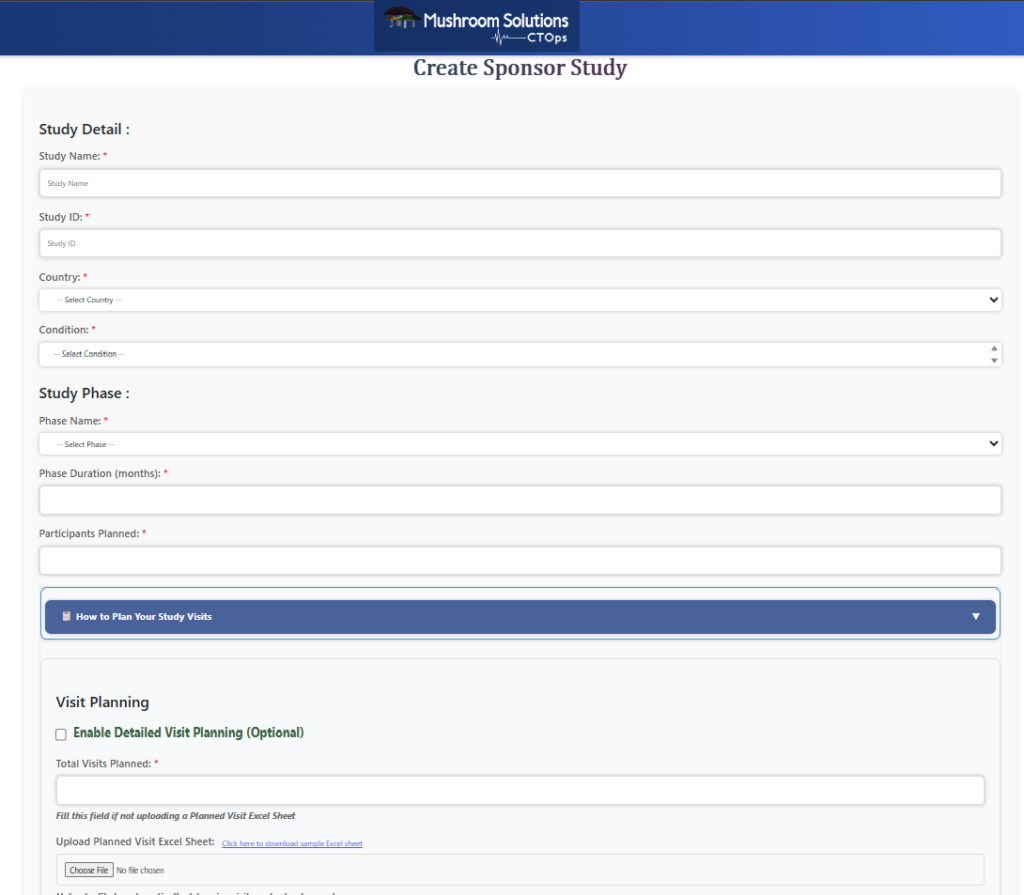Viewport: 1024px width, 895px height.
Task: Click the clipboard icon beside How to Plan
Action: (66, 616)
